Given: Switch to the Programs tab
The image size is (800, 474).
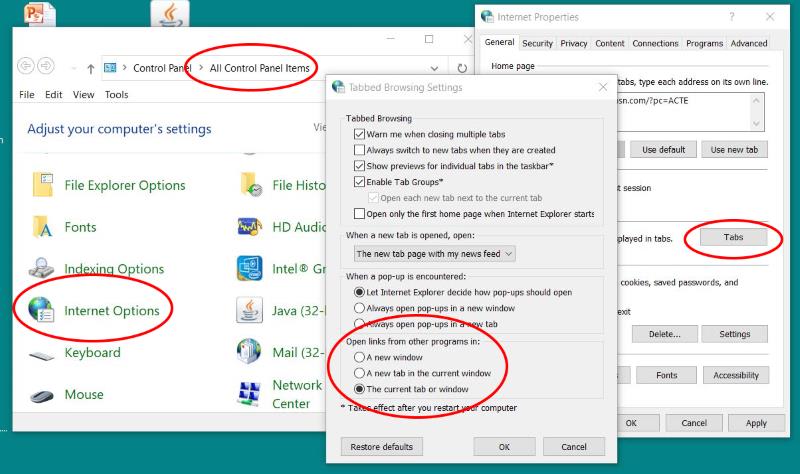Looking at the screenshot, I should point(704,43).
